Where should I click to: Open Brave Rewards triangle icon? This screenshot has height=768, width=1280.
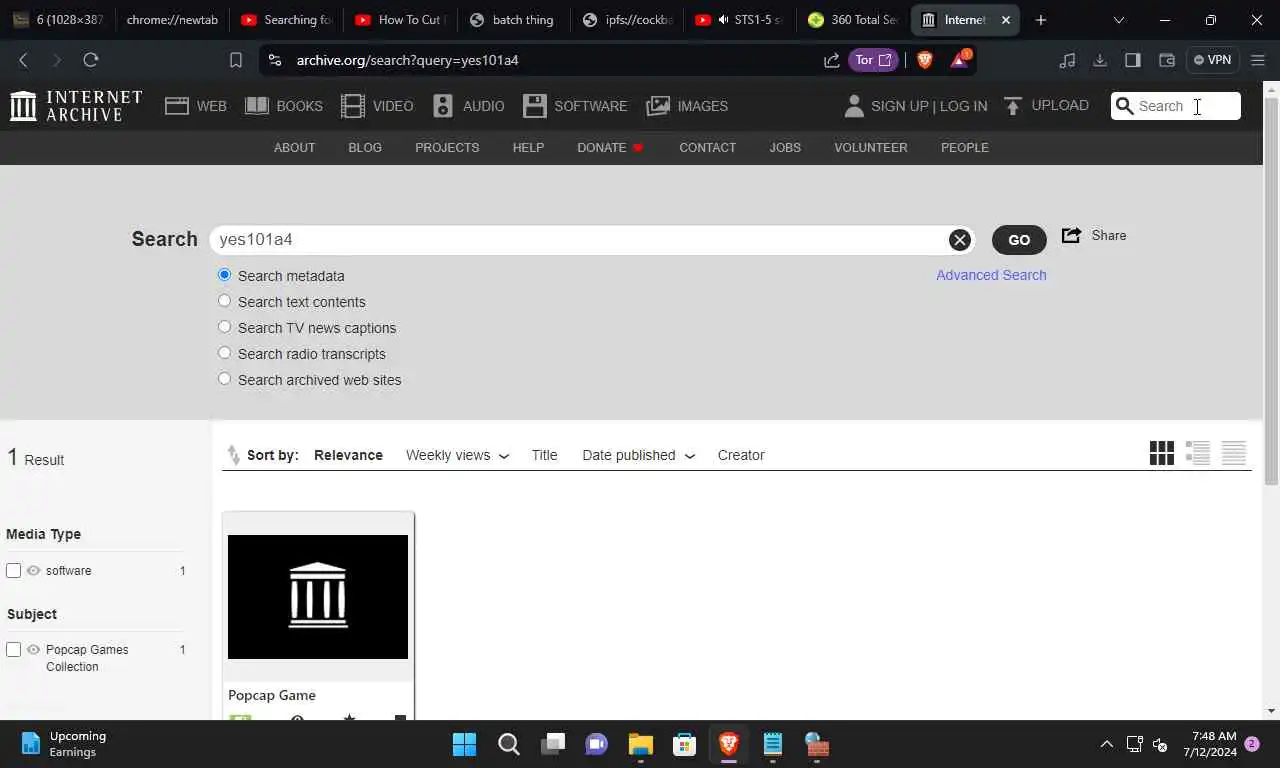959,60
